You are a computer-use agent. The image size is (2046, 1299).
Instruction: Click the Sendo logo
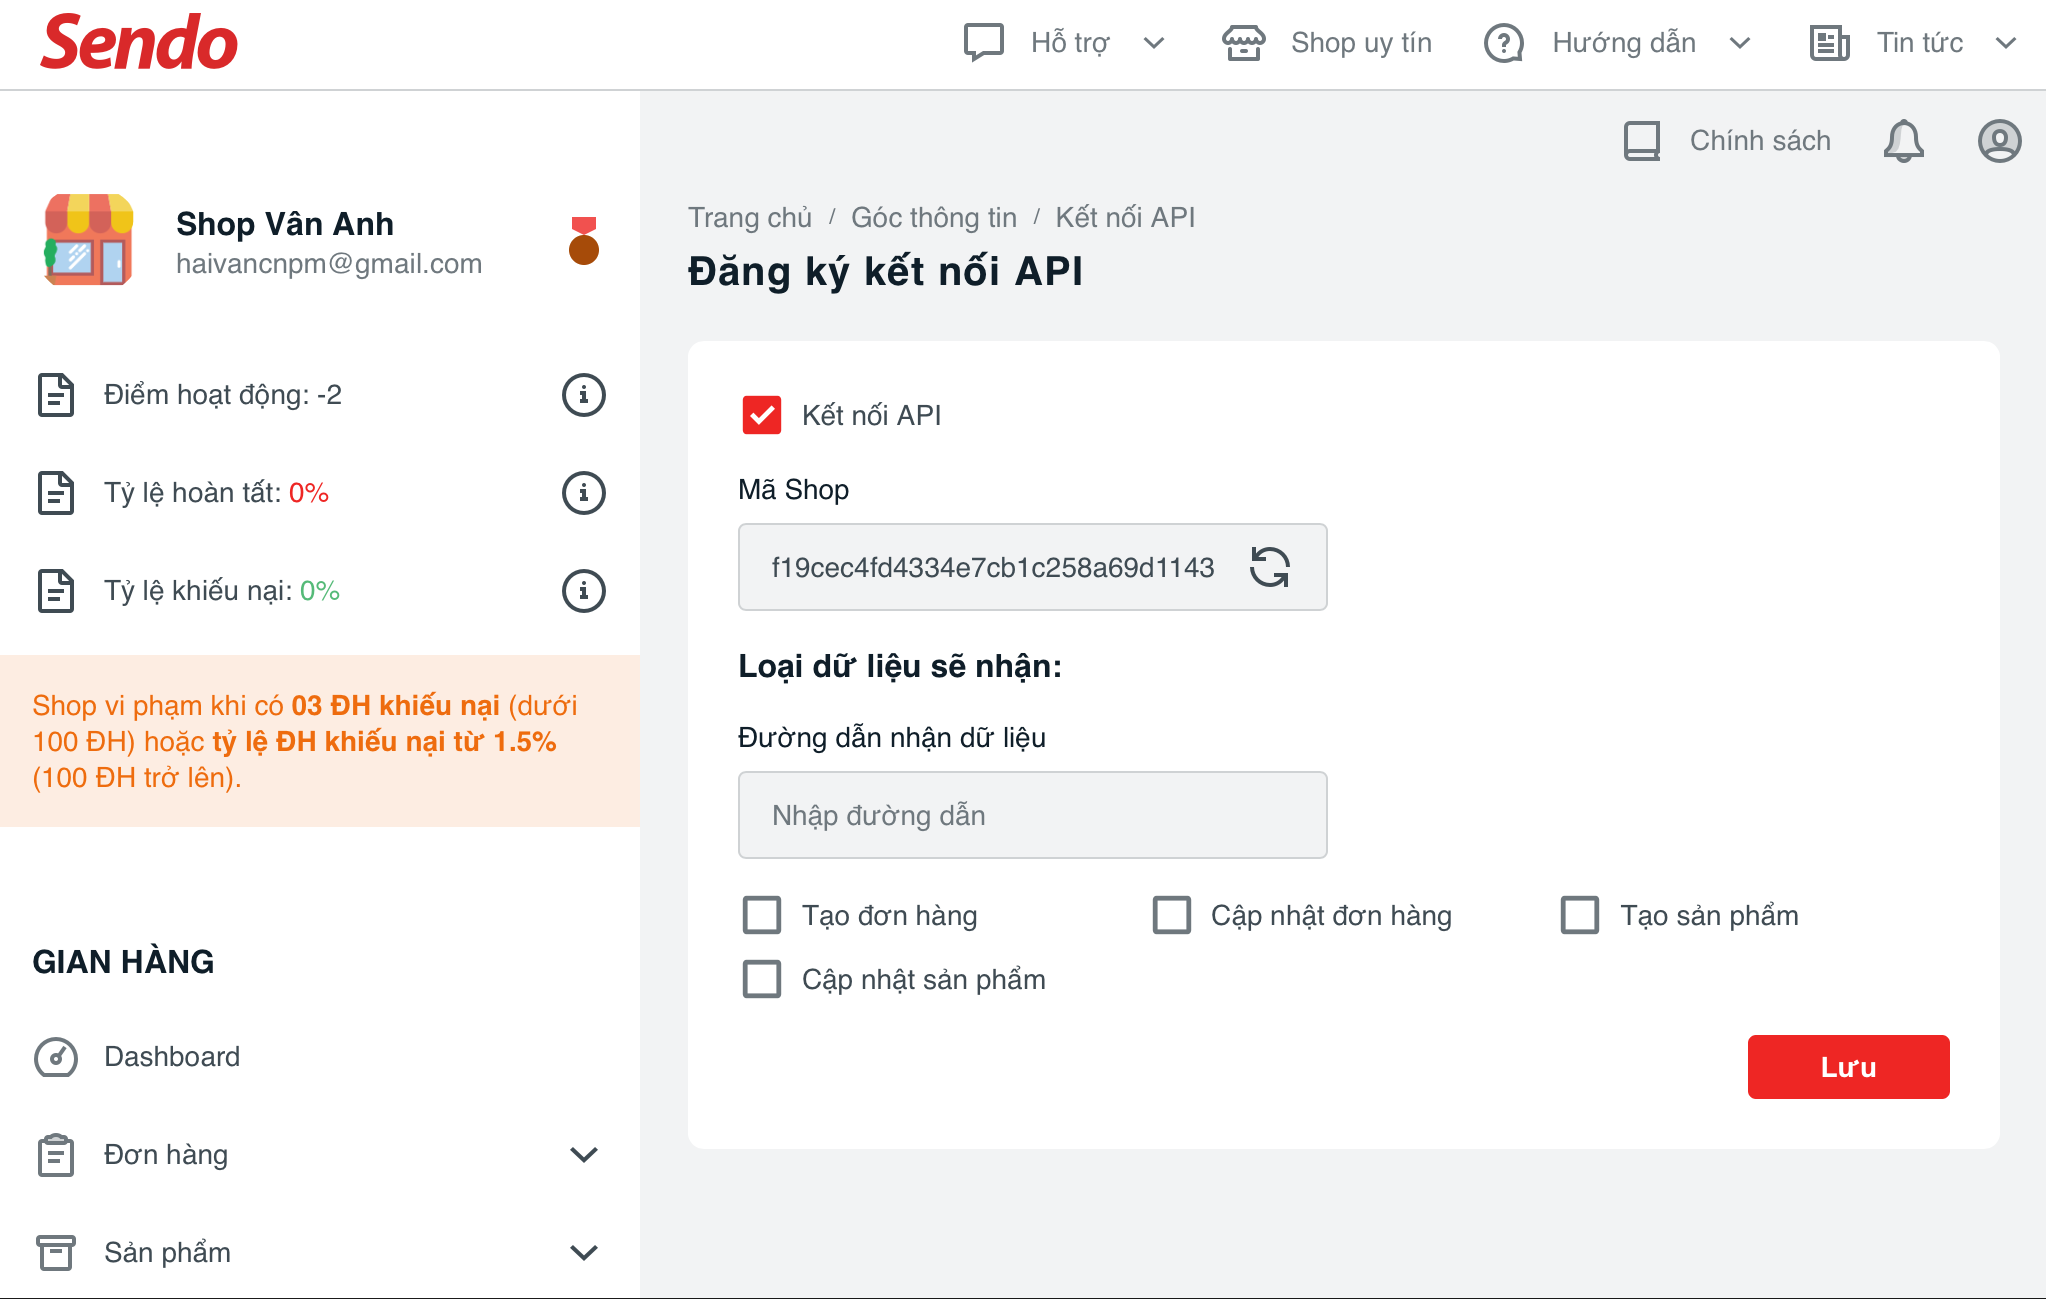(x=139, y=43)
